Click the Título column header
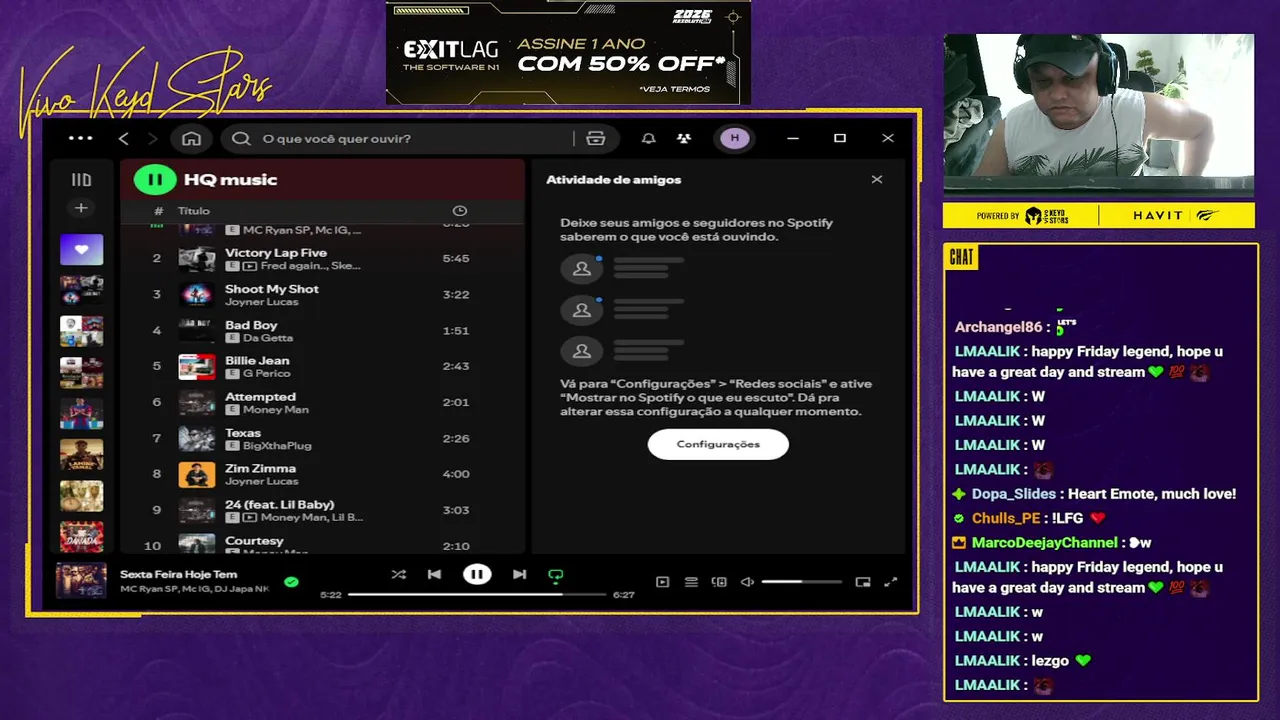This screenshot has height=720, width=1280. (x=194, y=211)
